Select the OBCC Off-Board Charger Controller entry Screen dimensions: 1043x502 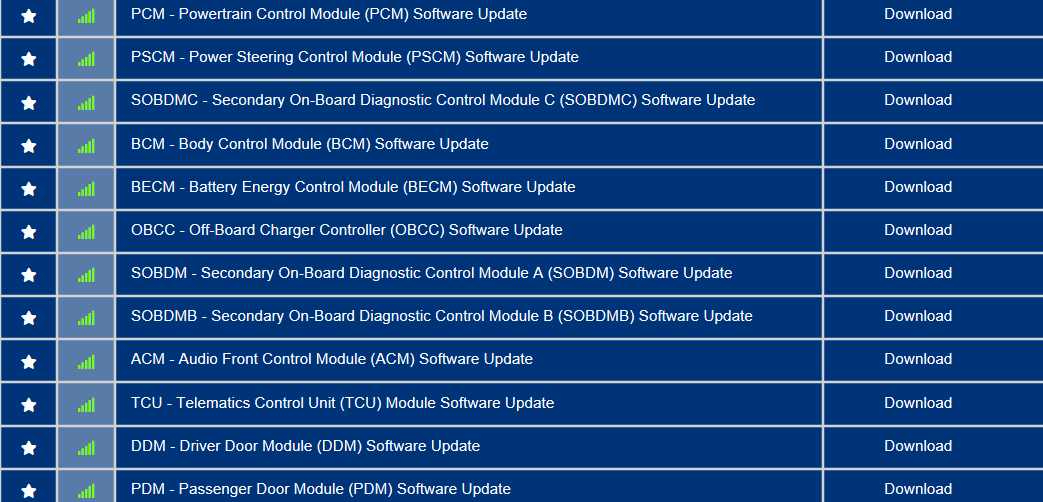[x=346, y=230]
